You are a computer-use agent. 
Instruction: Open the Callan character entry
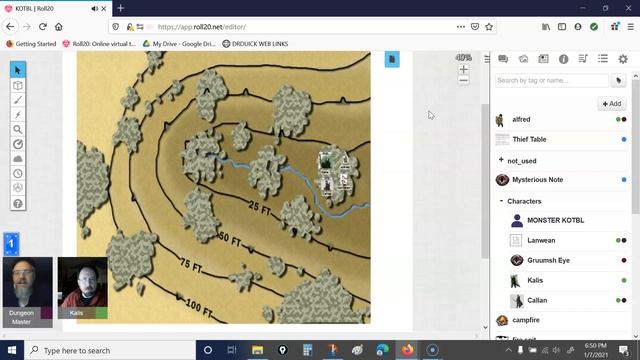(568, 300)
